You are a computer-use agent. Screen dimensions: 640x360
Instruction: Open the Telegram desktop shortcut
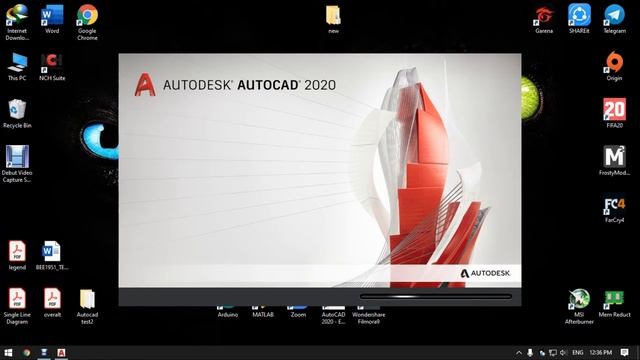click(614, 19)
